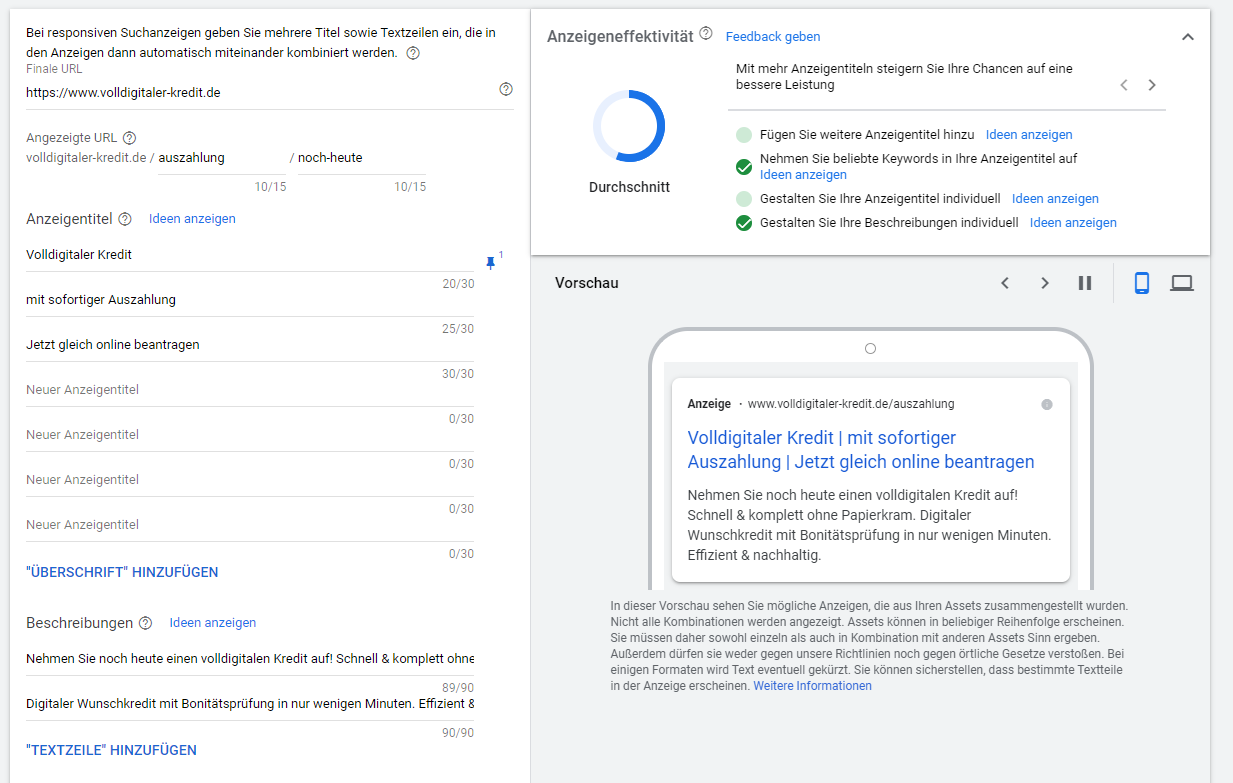Click the Feedback geben link
This screenshot has height=783, width=1233.
point(773,37)
